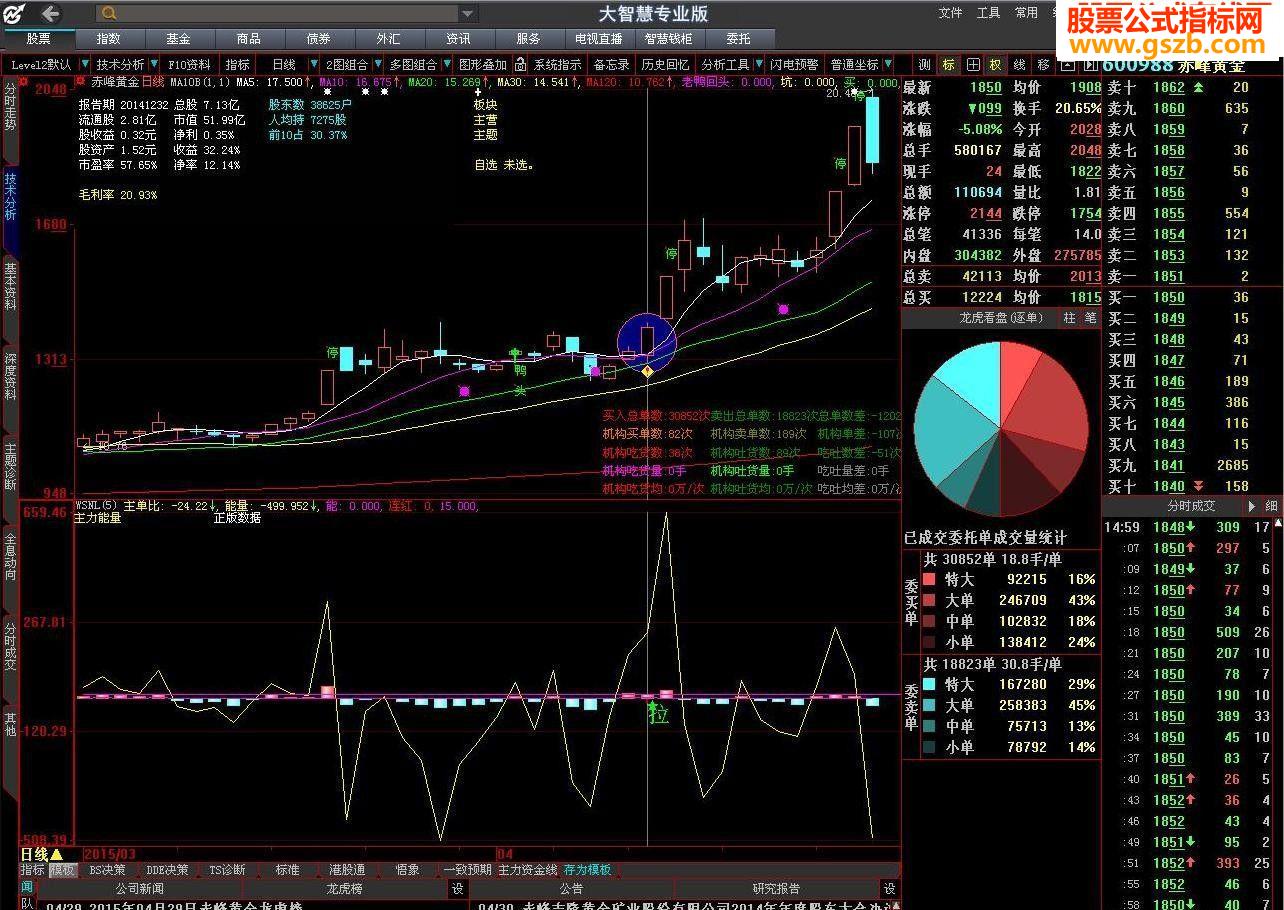This screenshot has height=910, width=1284.
Task: Open the stock search box dropdown arrow
Action: pyautogui.click(x=467, y=13)
